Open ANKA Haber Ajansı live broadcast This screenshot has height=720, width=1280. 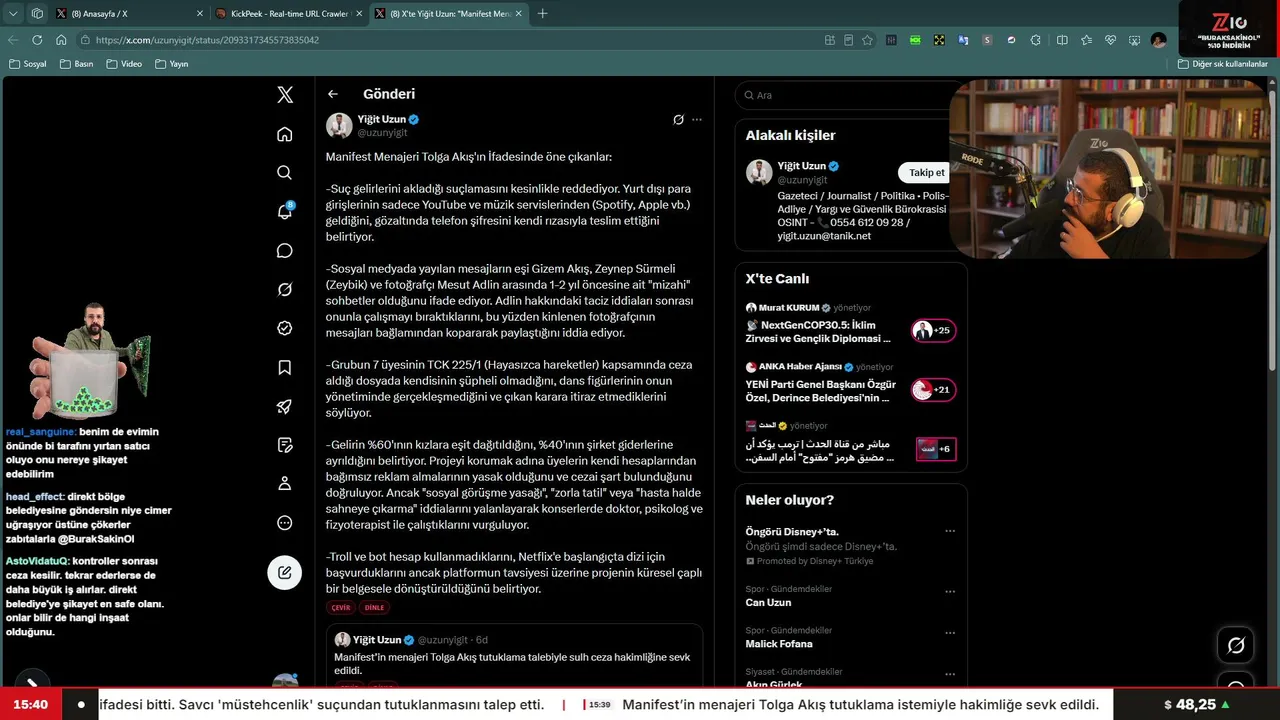(823, 391)
